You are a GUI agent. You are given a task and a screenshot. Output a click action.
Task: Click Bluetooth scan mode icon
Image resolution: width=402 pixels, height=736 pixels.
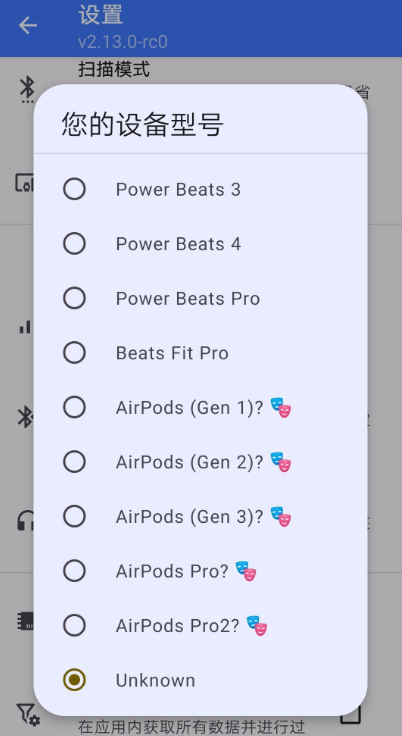pyautogui.click(x=27, y=89)
